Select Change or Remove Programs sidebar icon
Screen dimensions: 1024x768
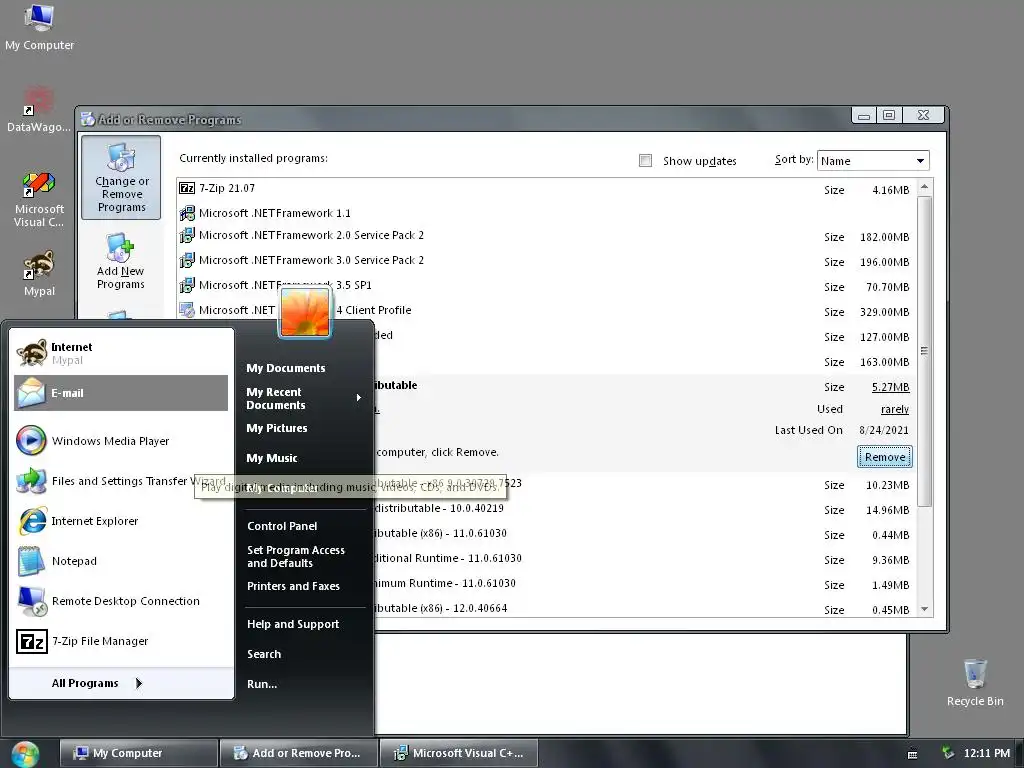[x=121, y=178]
